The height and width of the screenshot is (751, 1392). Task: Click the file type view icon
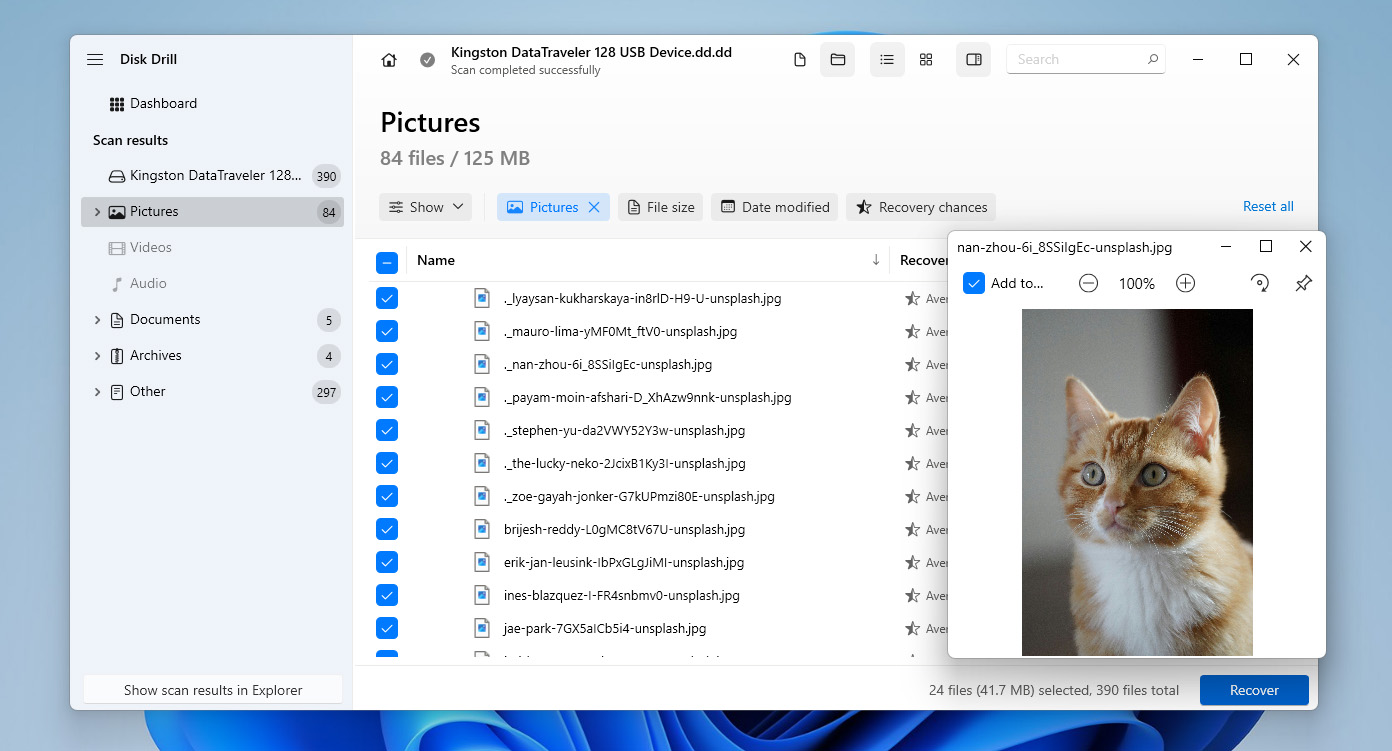[x=798, y=59]
